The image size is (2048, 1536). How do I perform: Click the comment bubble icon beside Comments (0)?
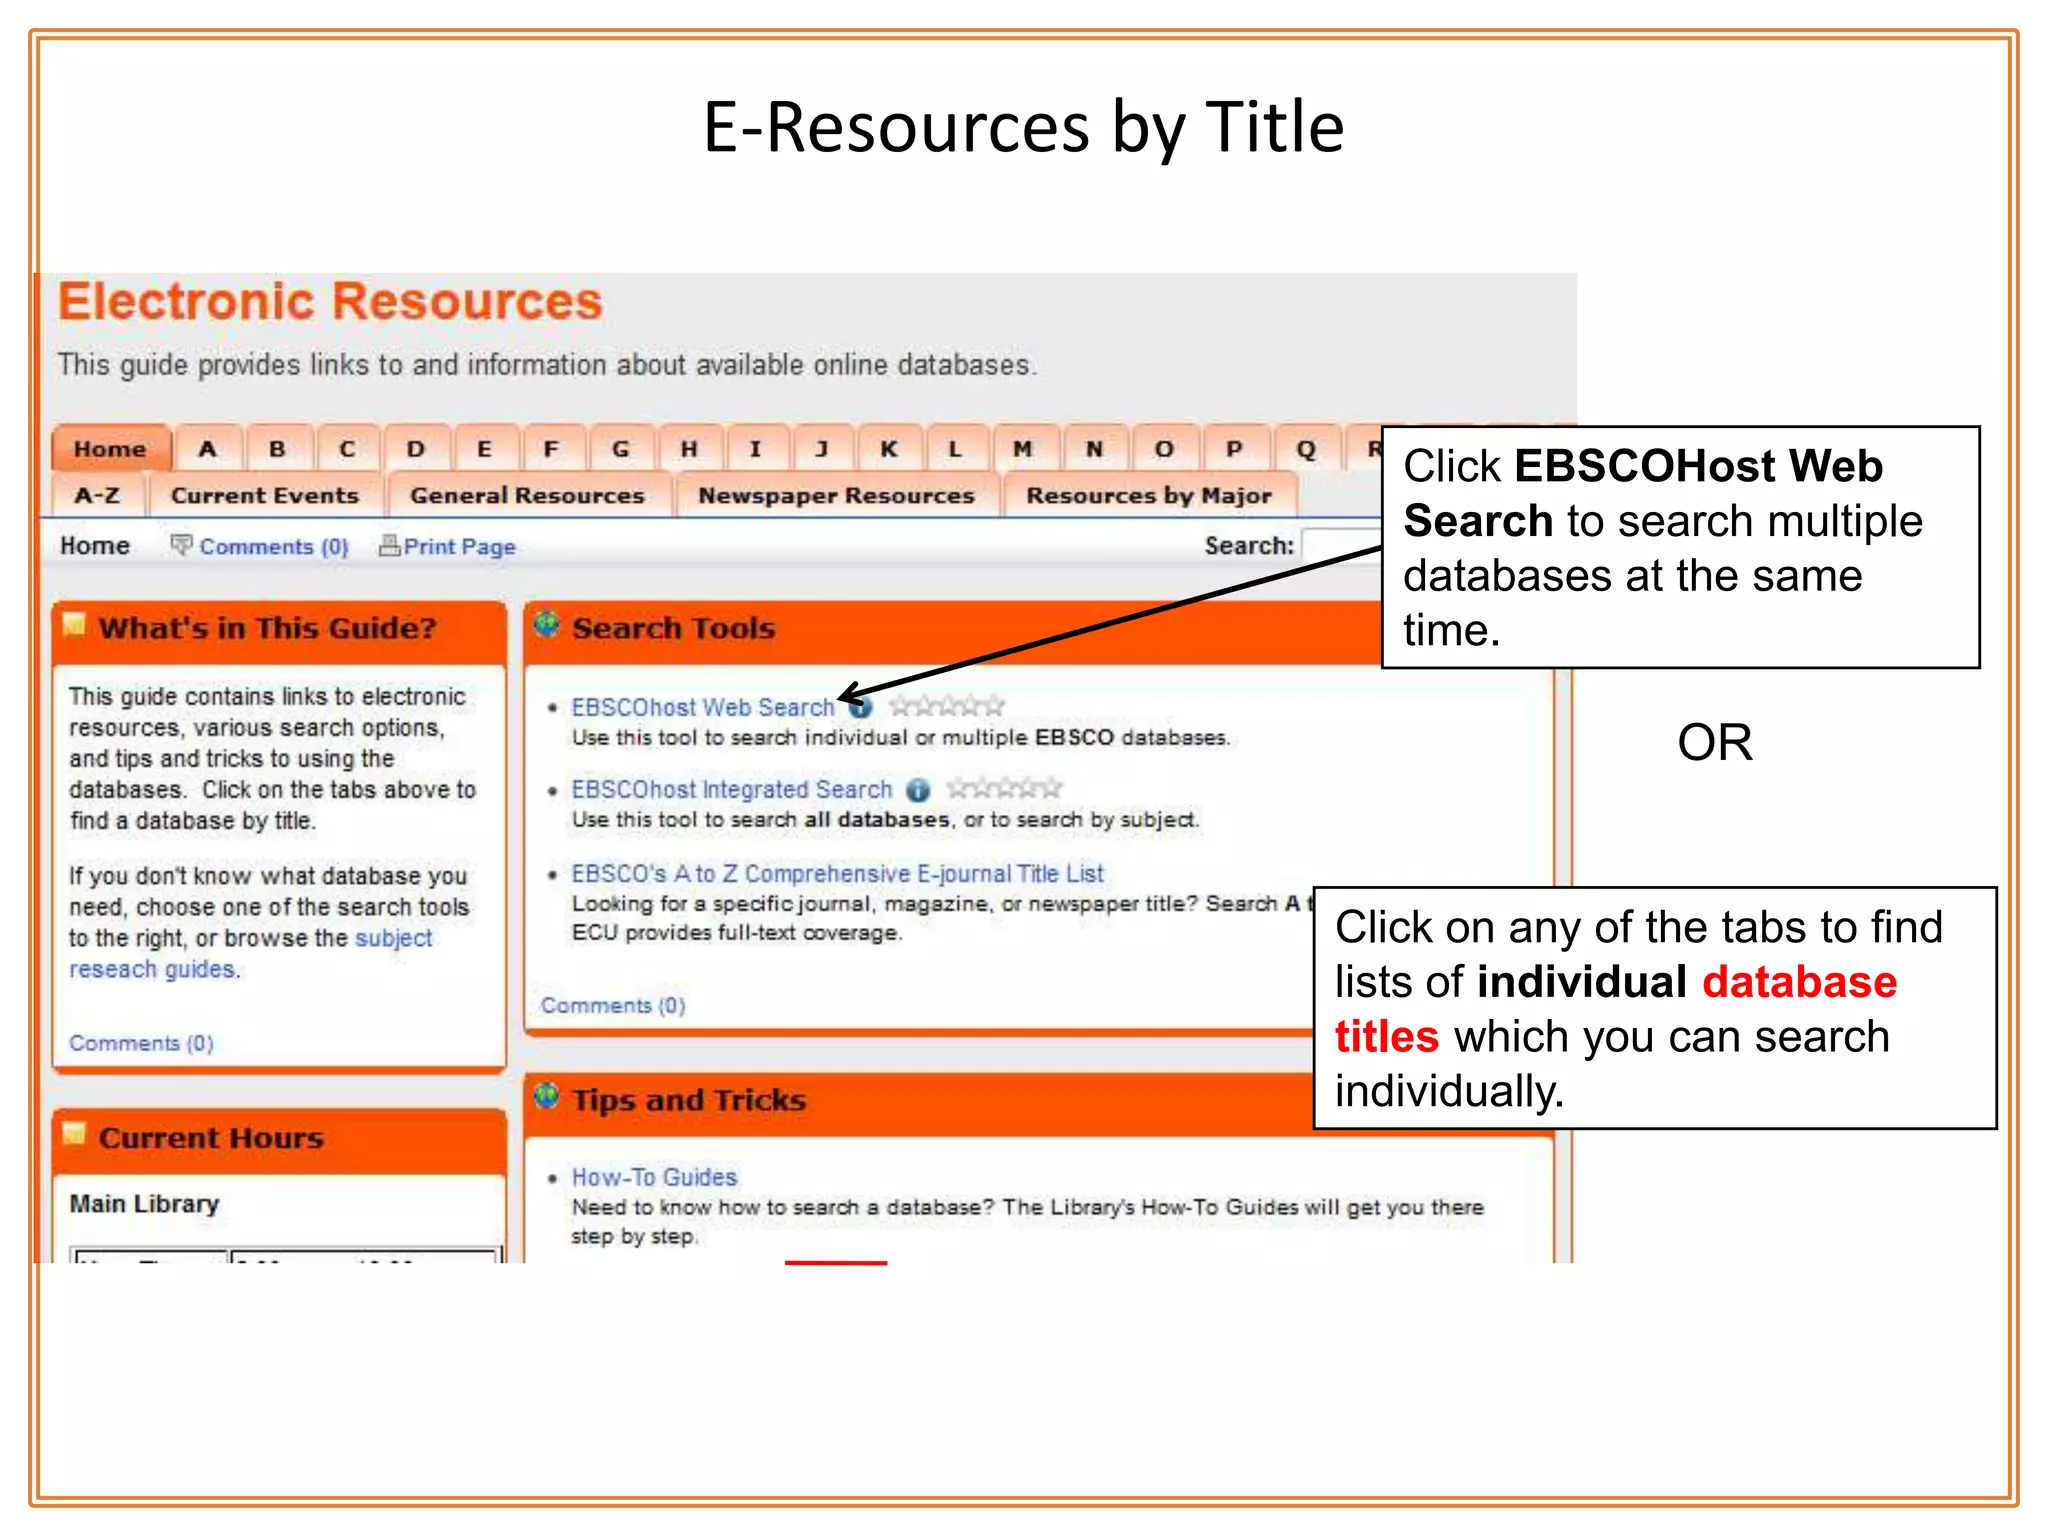pyautogui.click(x=181, y=544)
